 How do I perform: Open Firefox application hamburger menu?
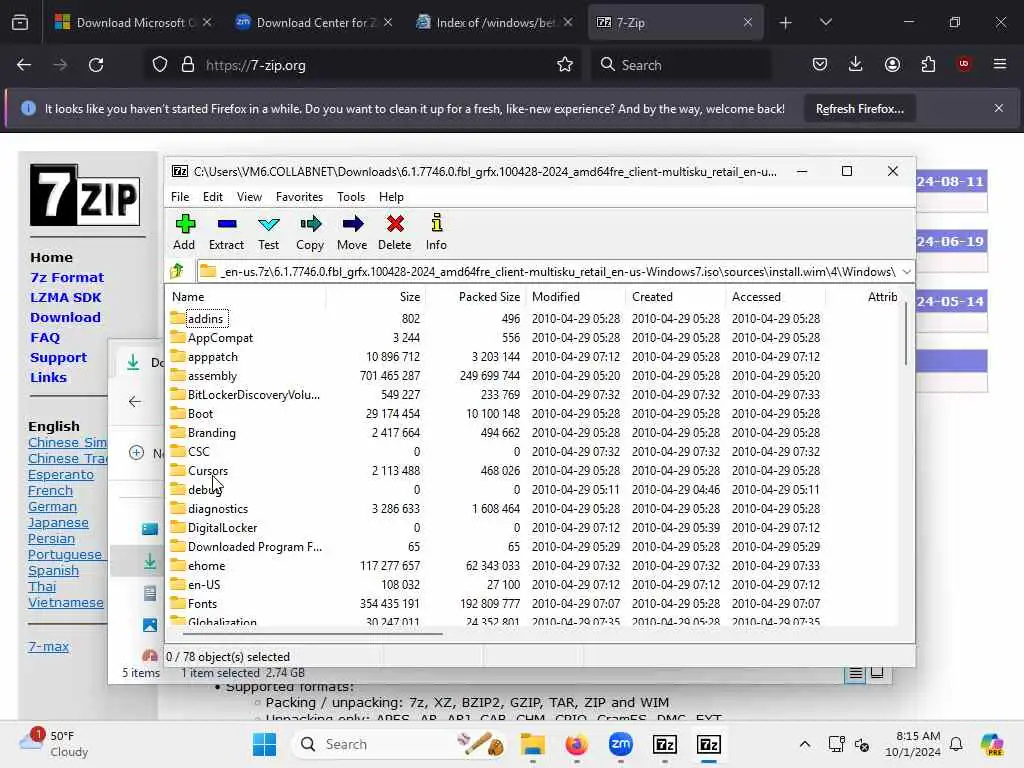point(1000,64)
